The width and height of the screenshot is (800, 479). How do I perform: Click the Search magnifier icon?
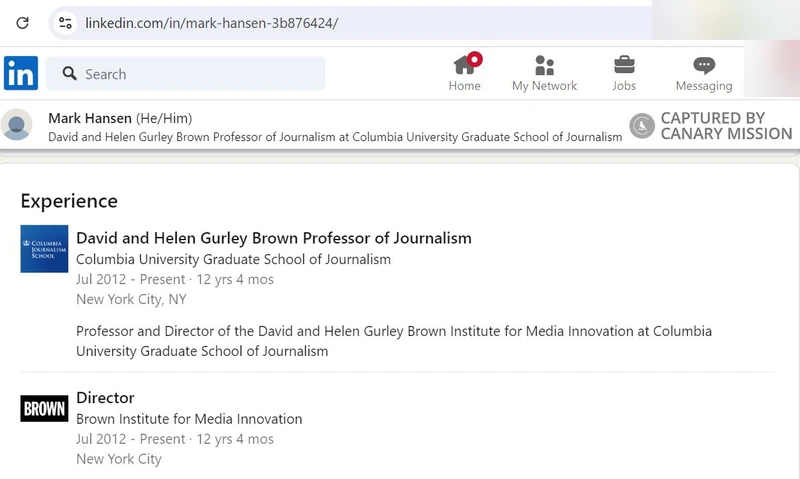69,73
